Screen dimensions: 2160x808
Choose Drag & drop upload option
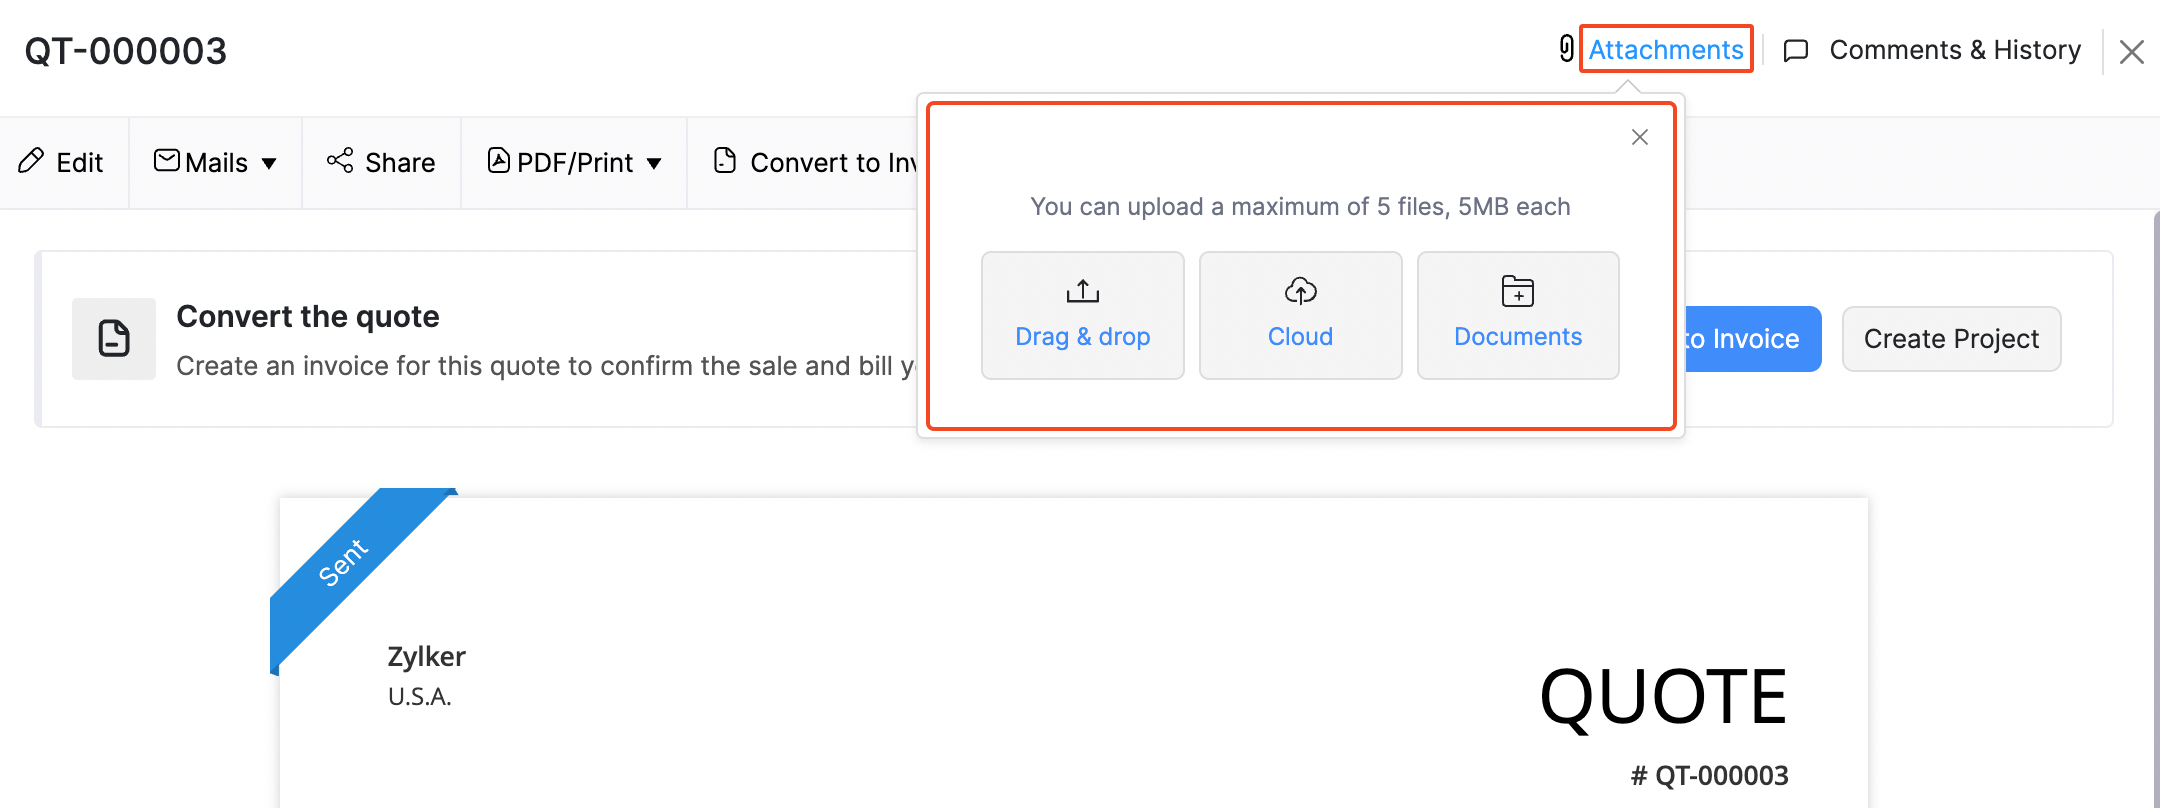point(1082,316)
